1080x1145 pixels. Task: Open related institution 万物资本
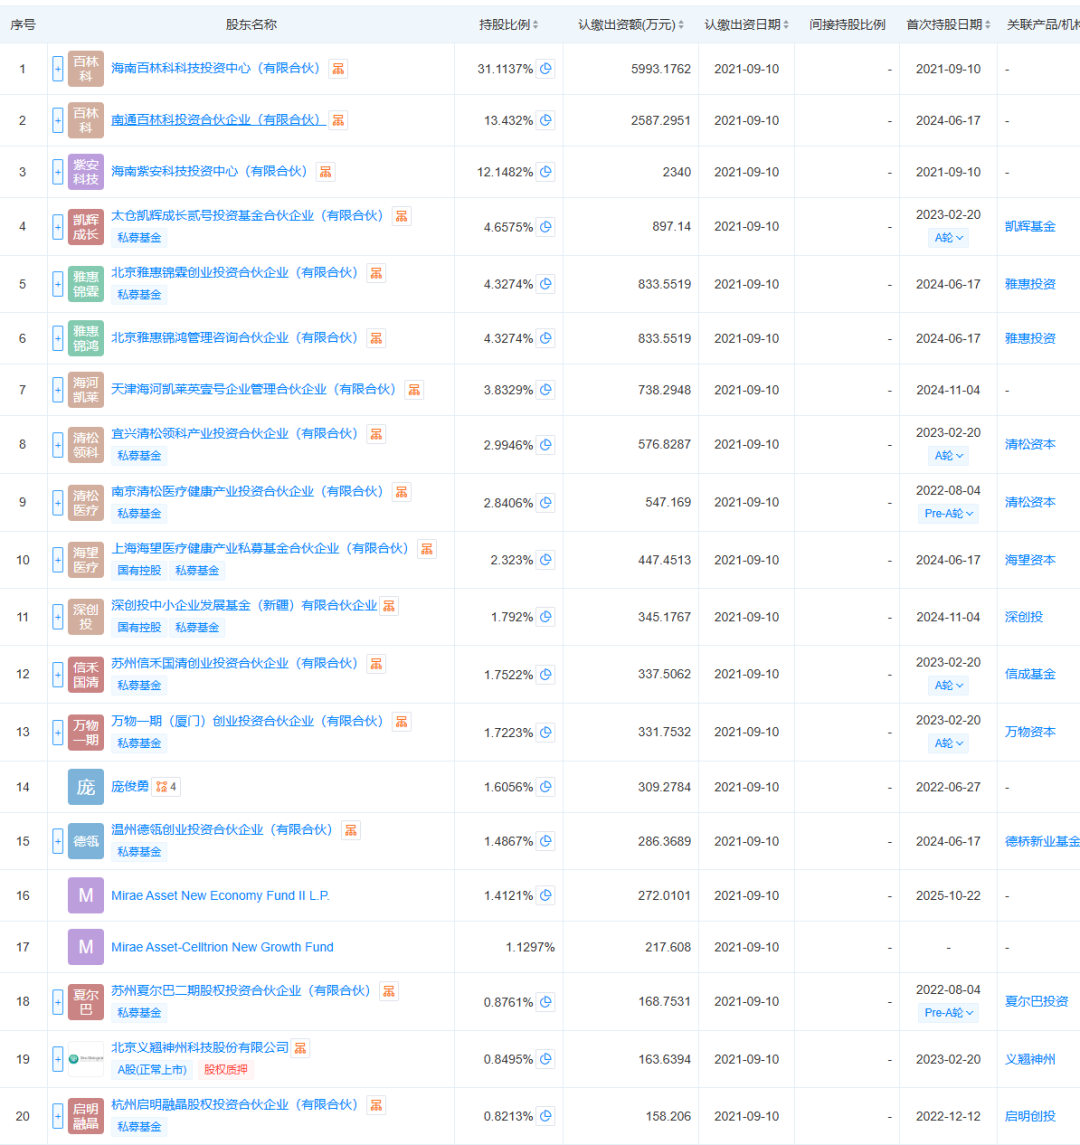1030,732
